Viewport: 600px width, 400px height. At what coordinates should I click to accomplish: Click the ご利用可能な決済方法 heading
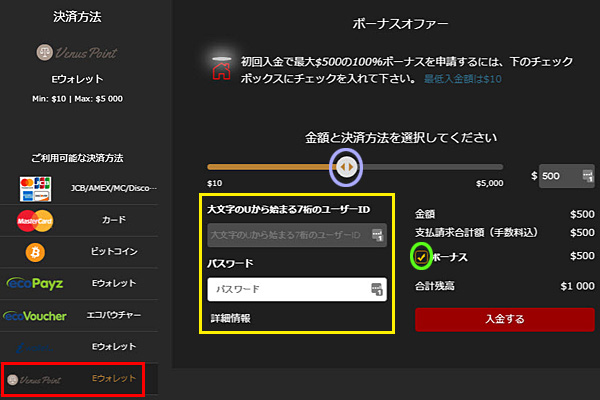pyautogui.click(x=77, y=158)
